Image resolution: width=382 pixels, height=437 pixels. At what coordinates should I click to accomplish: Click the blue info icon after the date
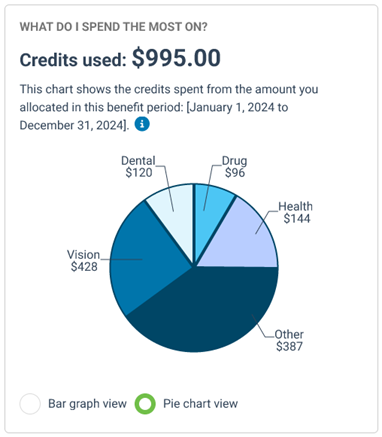click(142, 124)
